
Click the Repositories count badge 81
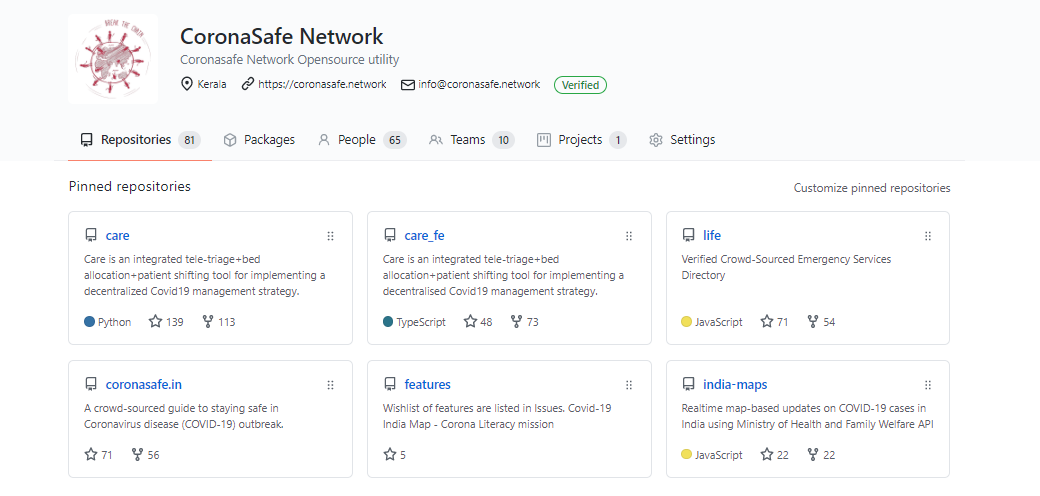coord(190,140)
